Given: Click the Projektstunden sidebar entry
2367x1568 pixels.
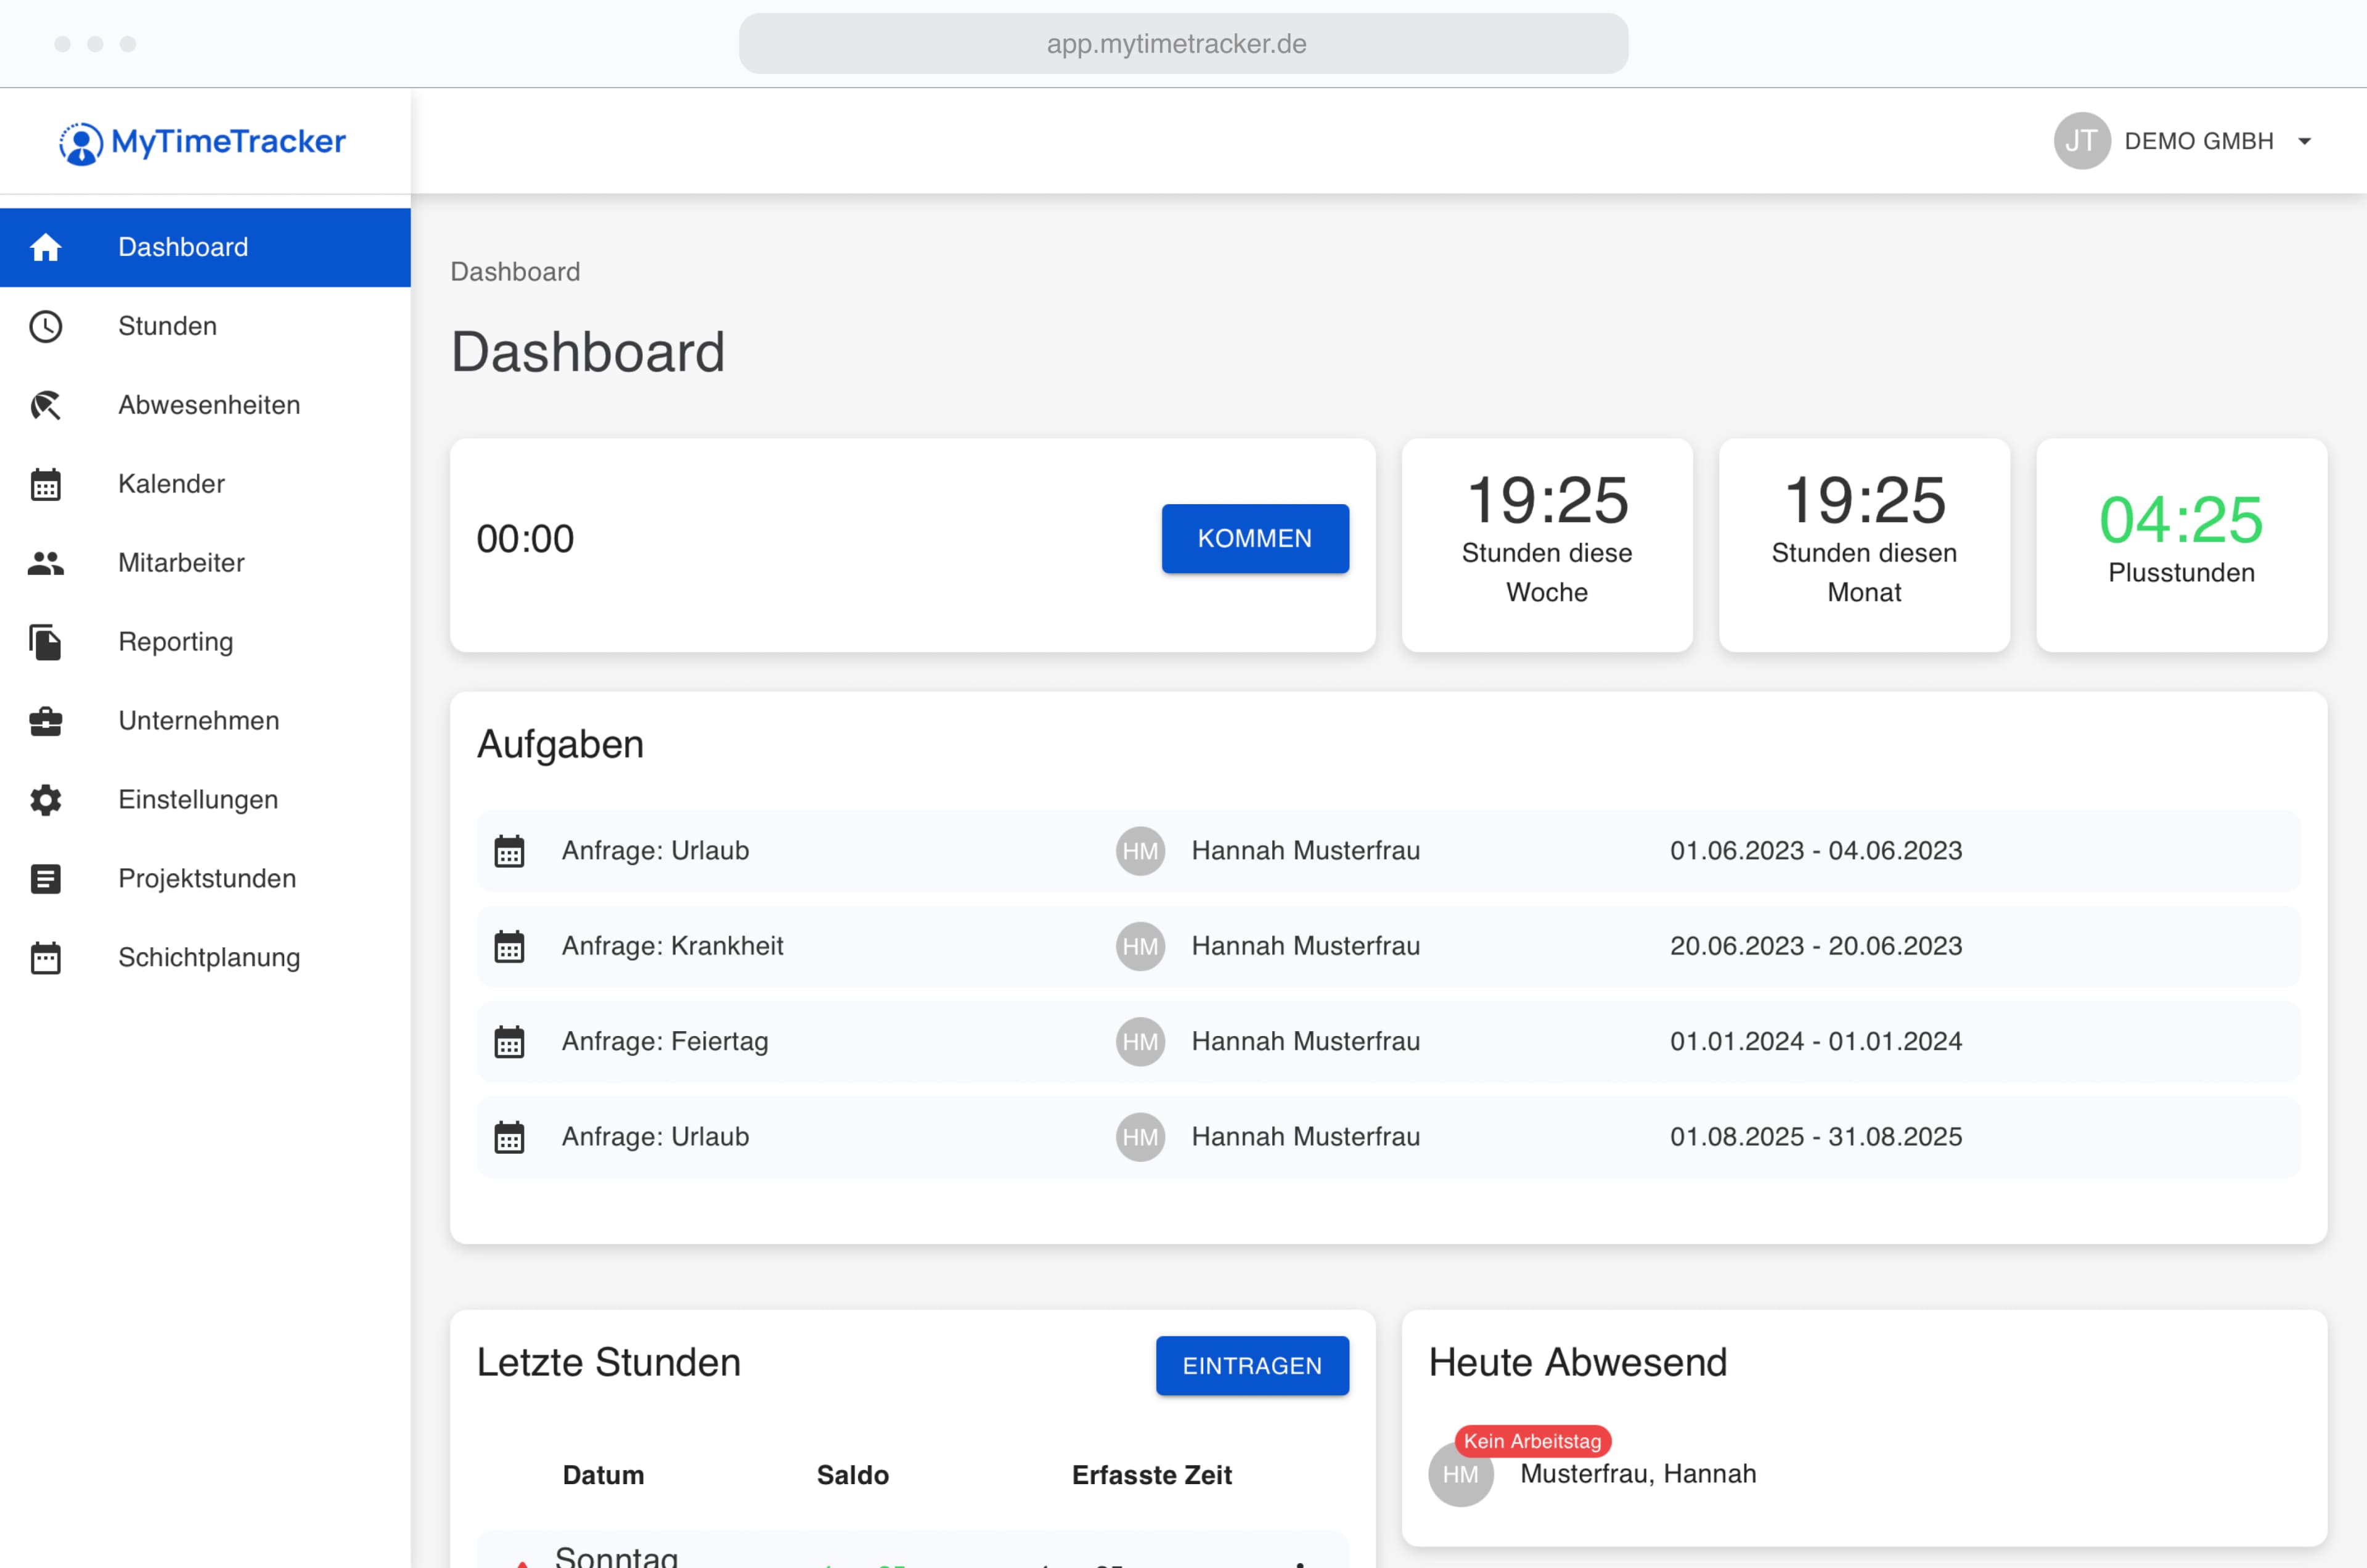Looking at the screenshot, I should (x=207, y=878).
